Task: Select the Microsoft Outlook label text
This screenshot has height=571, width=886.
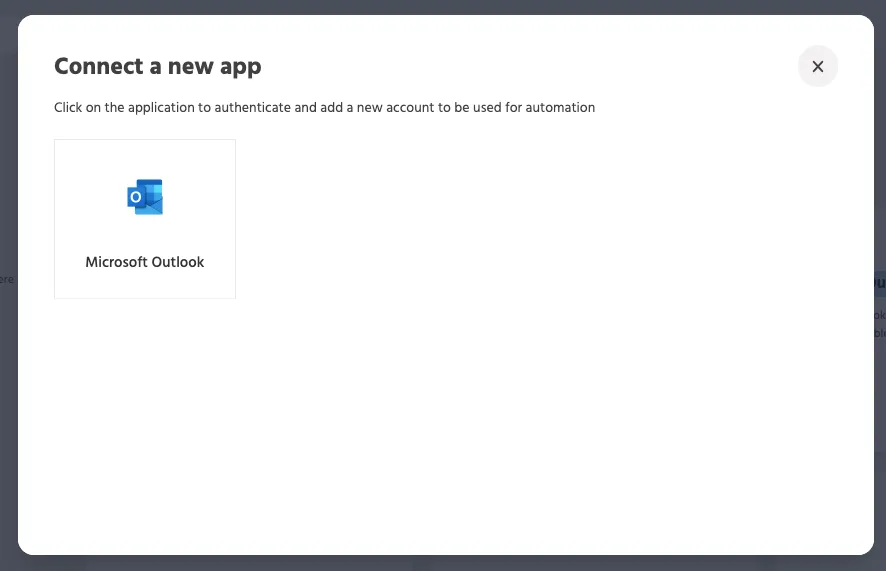Action: pos(145,262)
